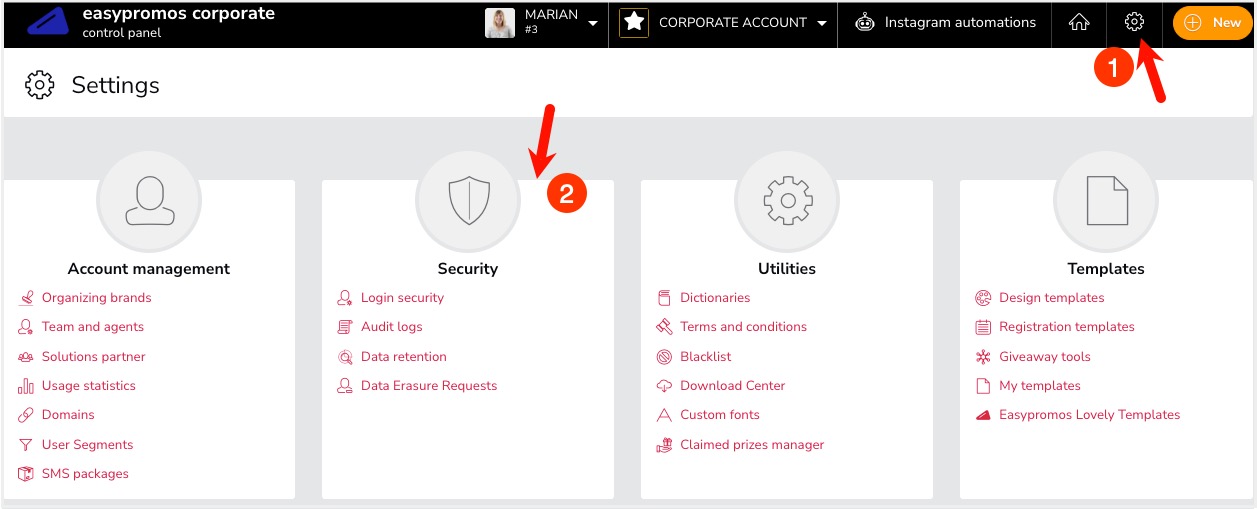Open Easypromos Lovely Templates
This screenshot has width=1257, height=509.
[x=1090, y=415]
